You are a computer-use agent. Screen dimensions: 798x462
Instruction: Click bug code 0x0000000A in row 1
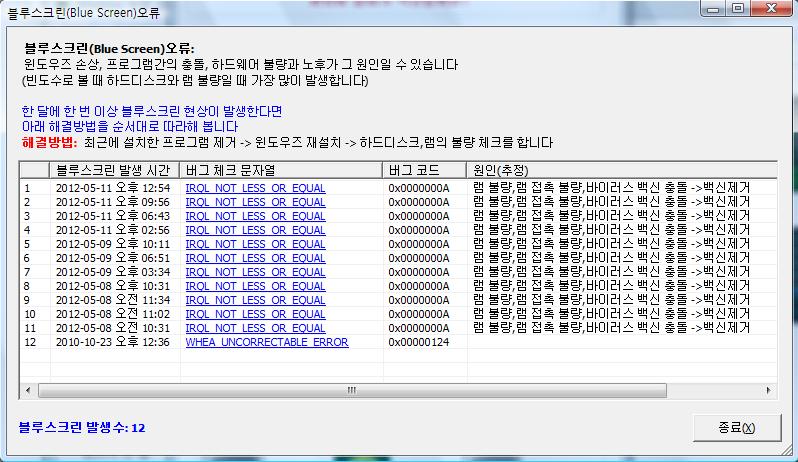[x=419, y=188]
